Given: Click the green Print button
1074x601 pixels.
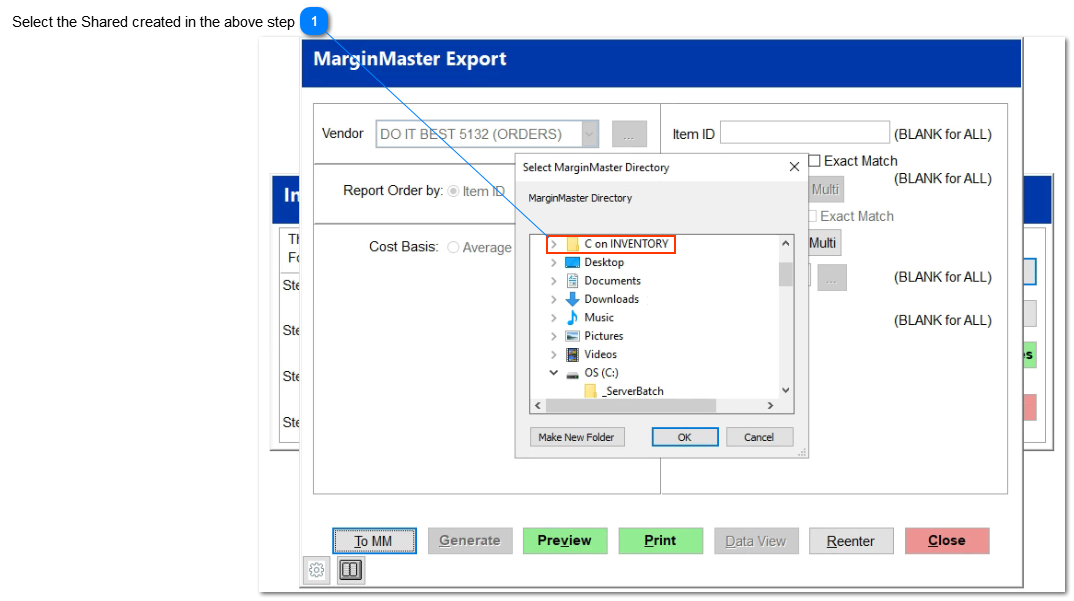Looking at the screenshot, I should click(x=660, y=541).
